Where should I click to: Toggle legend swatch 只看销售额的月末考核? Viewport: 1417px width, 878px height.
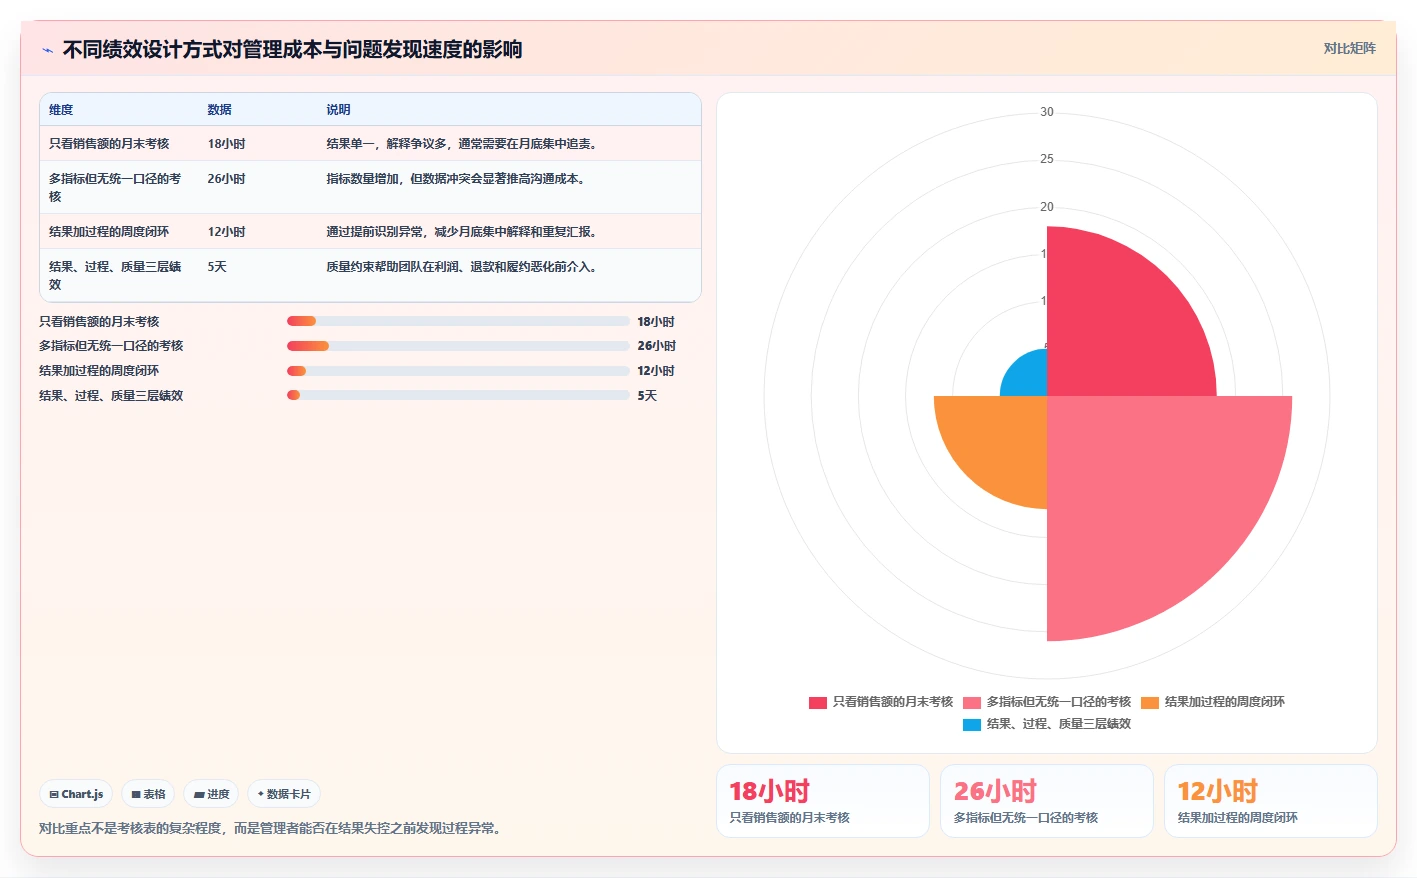tap(818, 702)
